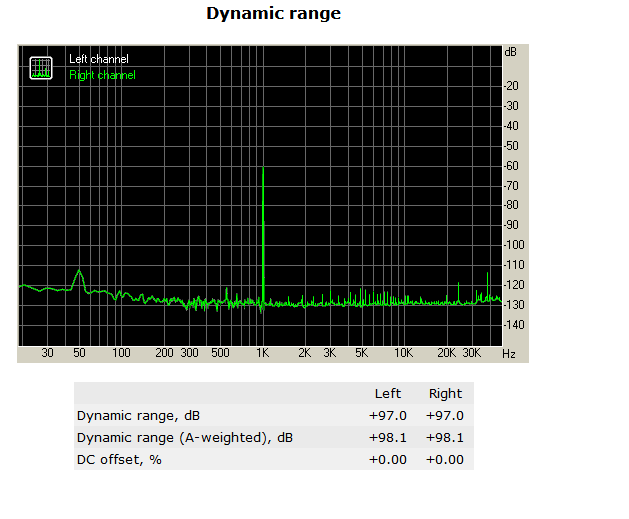Image resolution: width=629 pixels, height=519 pixels.
Task: Click the -50 dB axis label
Action: coord(511,146)
